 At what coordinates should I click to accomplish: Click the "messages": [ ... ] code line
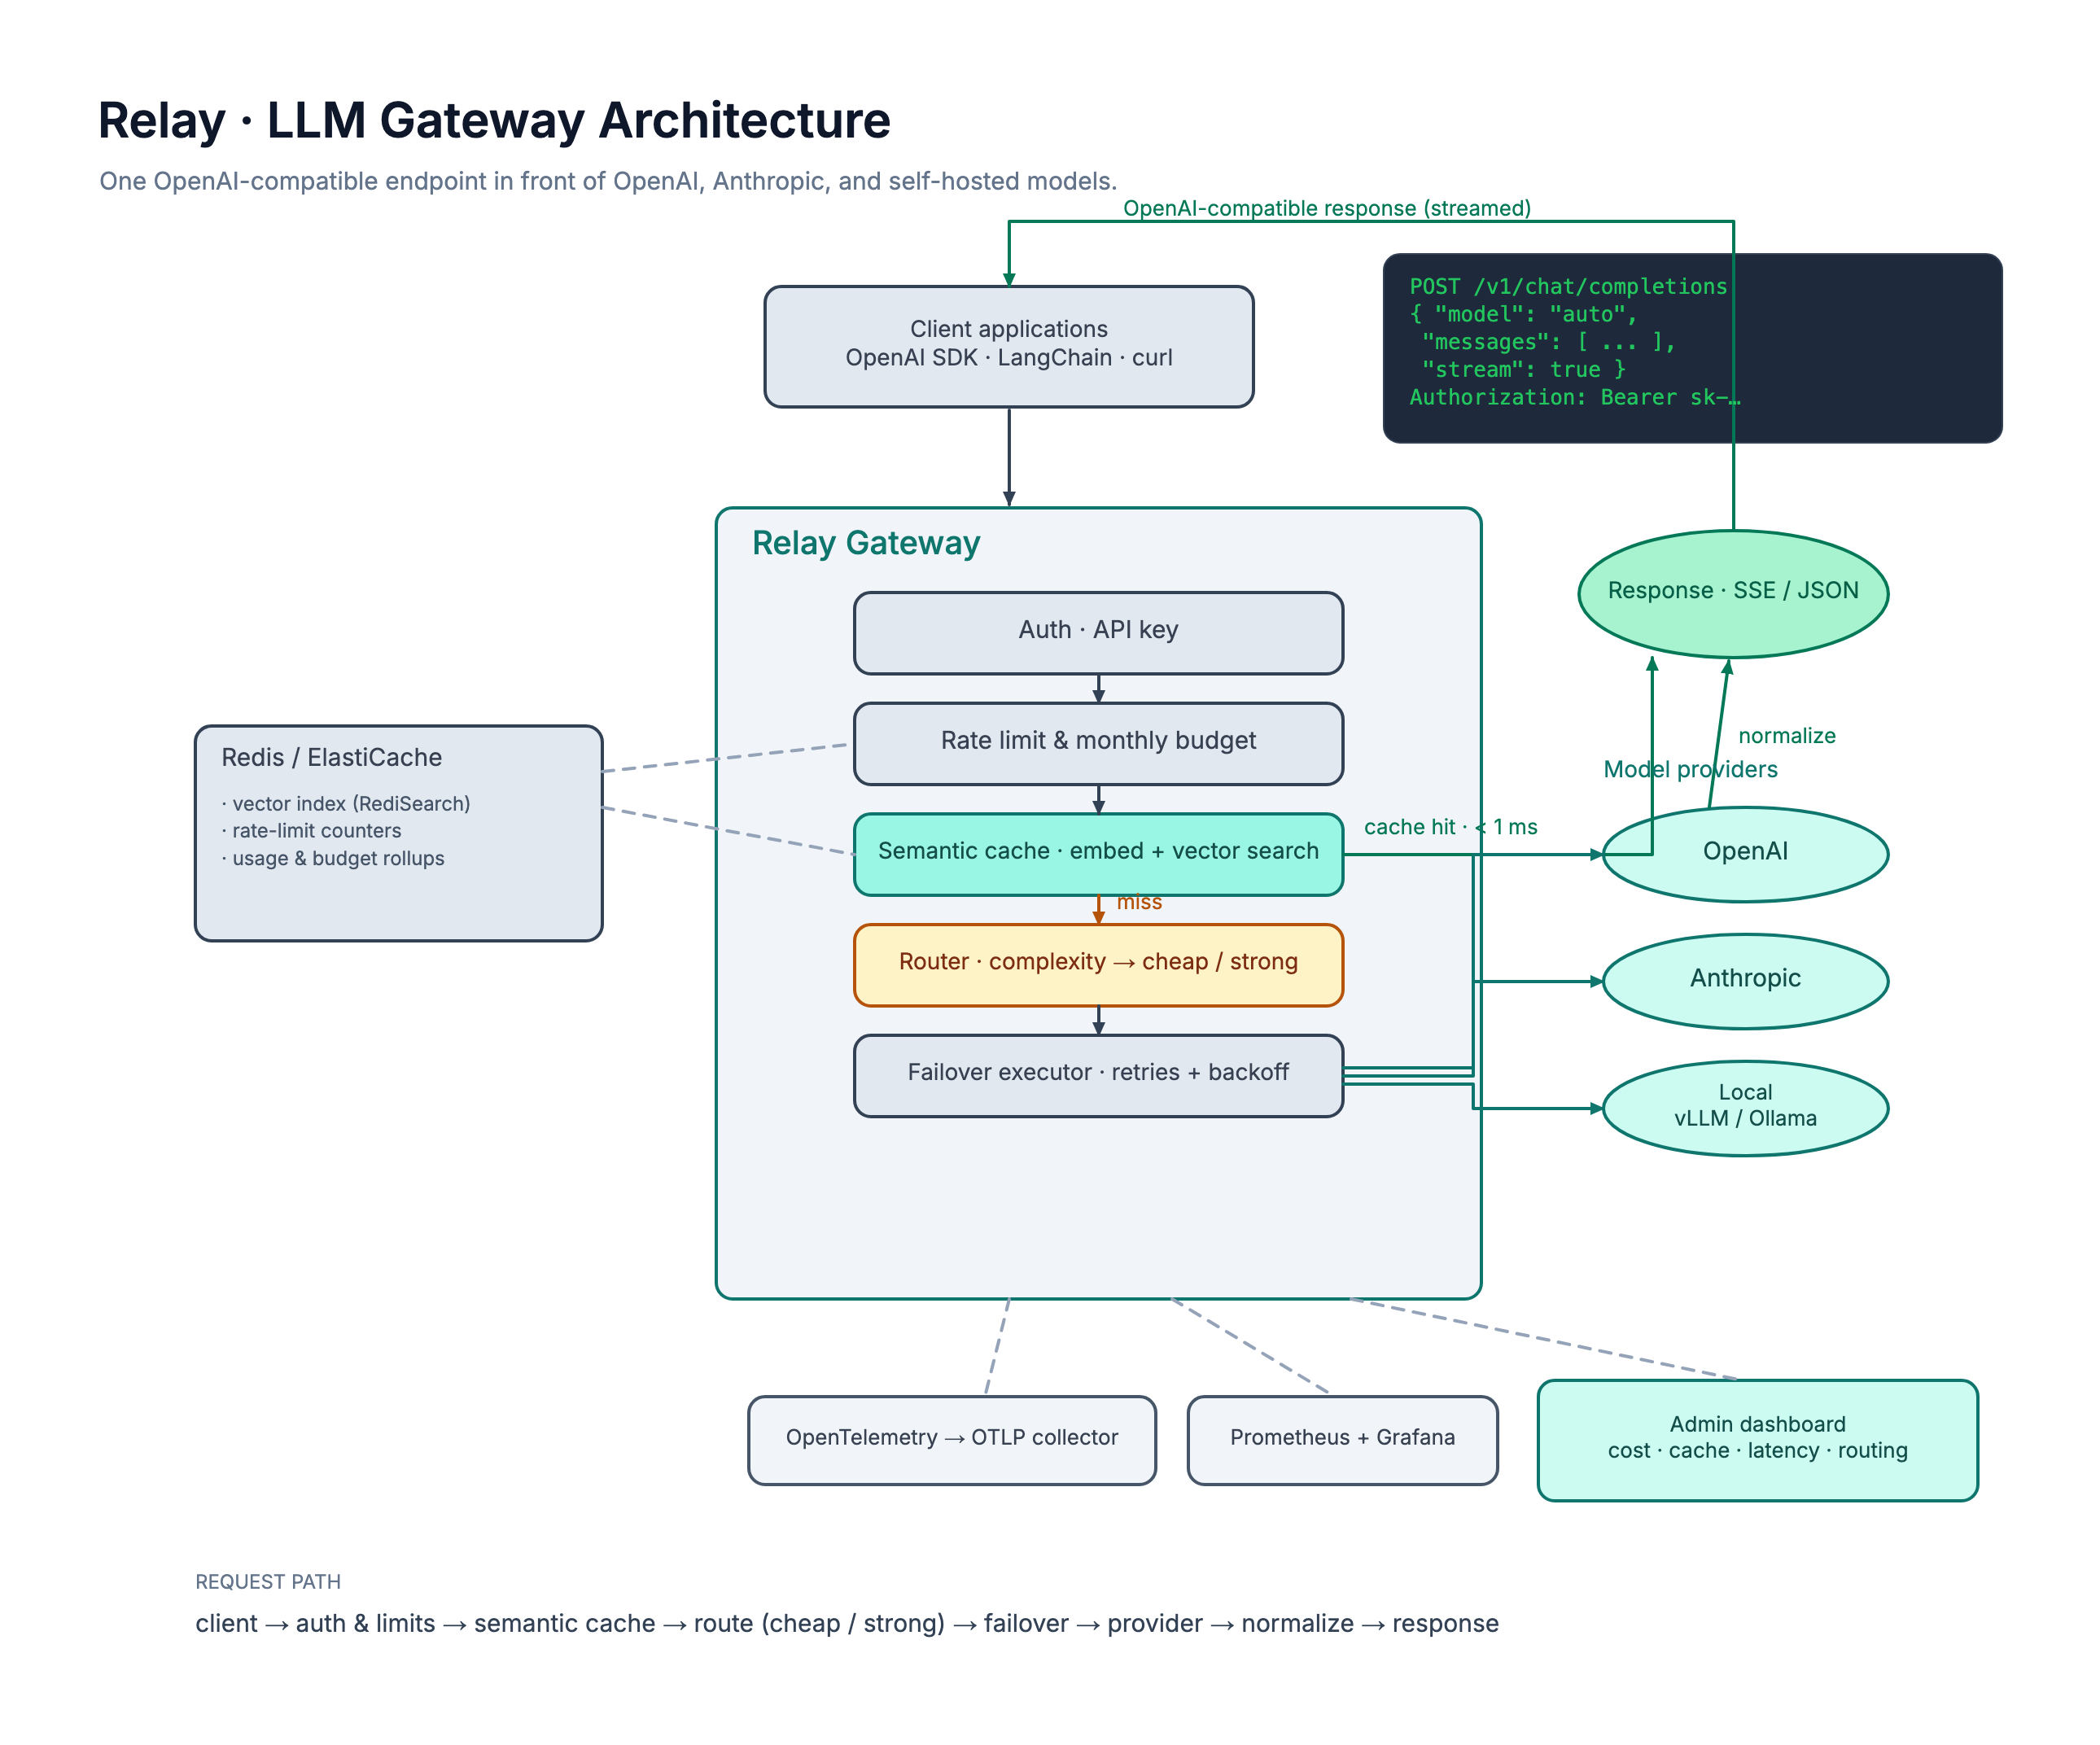click(x=1549, y=342)
